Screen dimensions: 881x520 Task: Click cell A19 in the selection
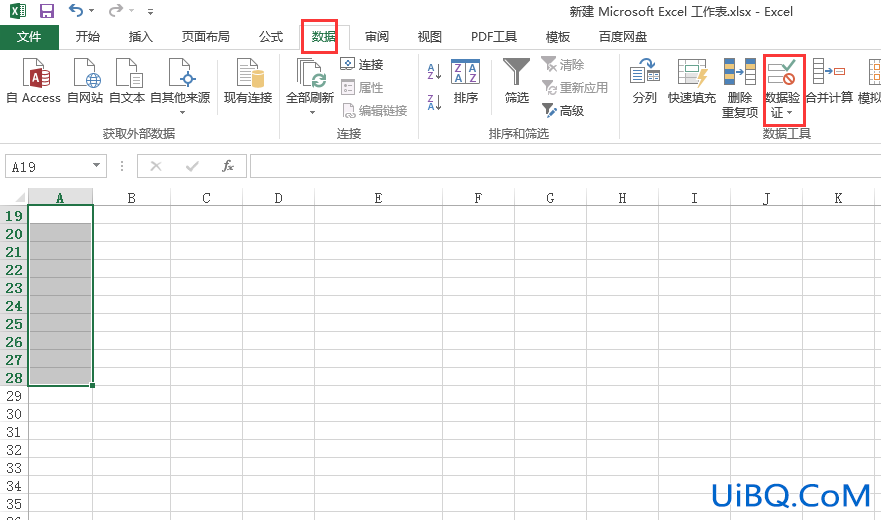point(60,215)
